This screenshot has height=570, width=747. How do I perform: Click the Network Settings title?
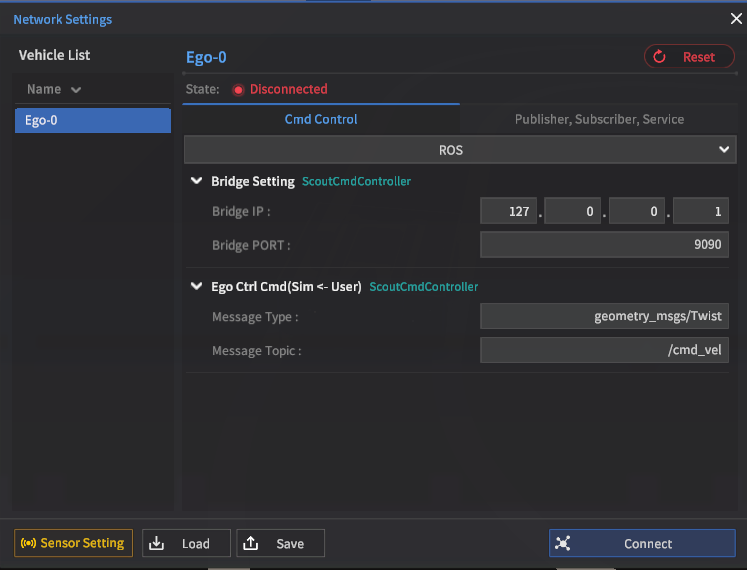pyautogui.click(x=62, y=20)
